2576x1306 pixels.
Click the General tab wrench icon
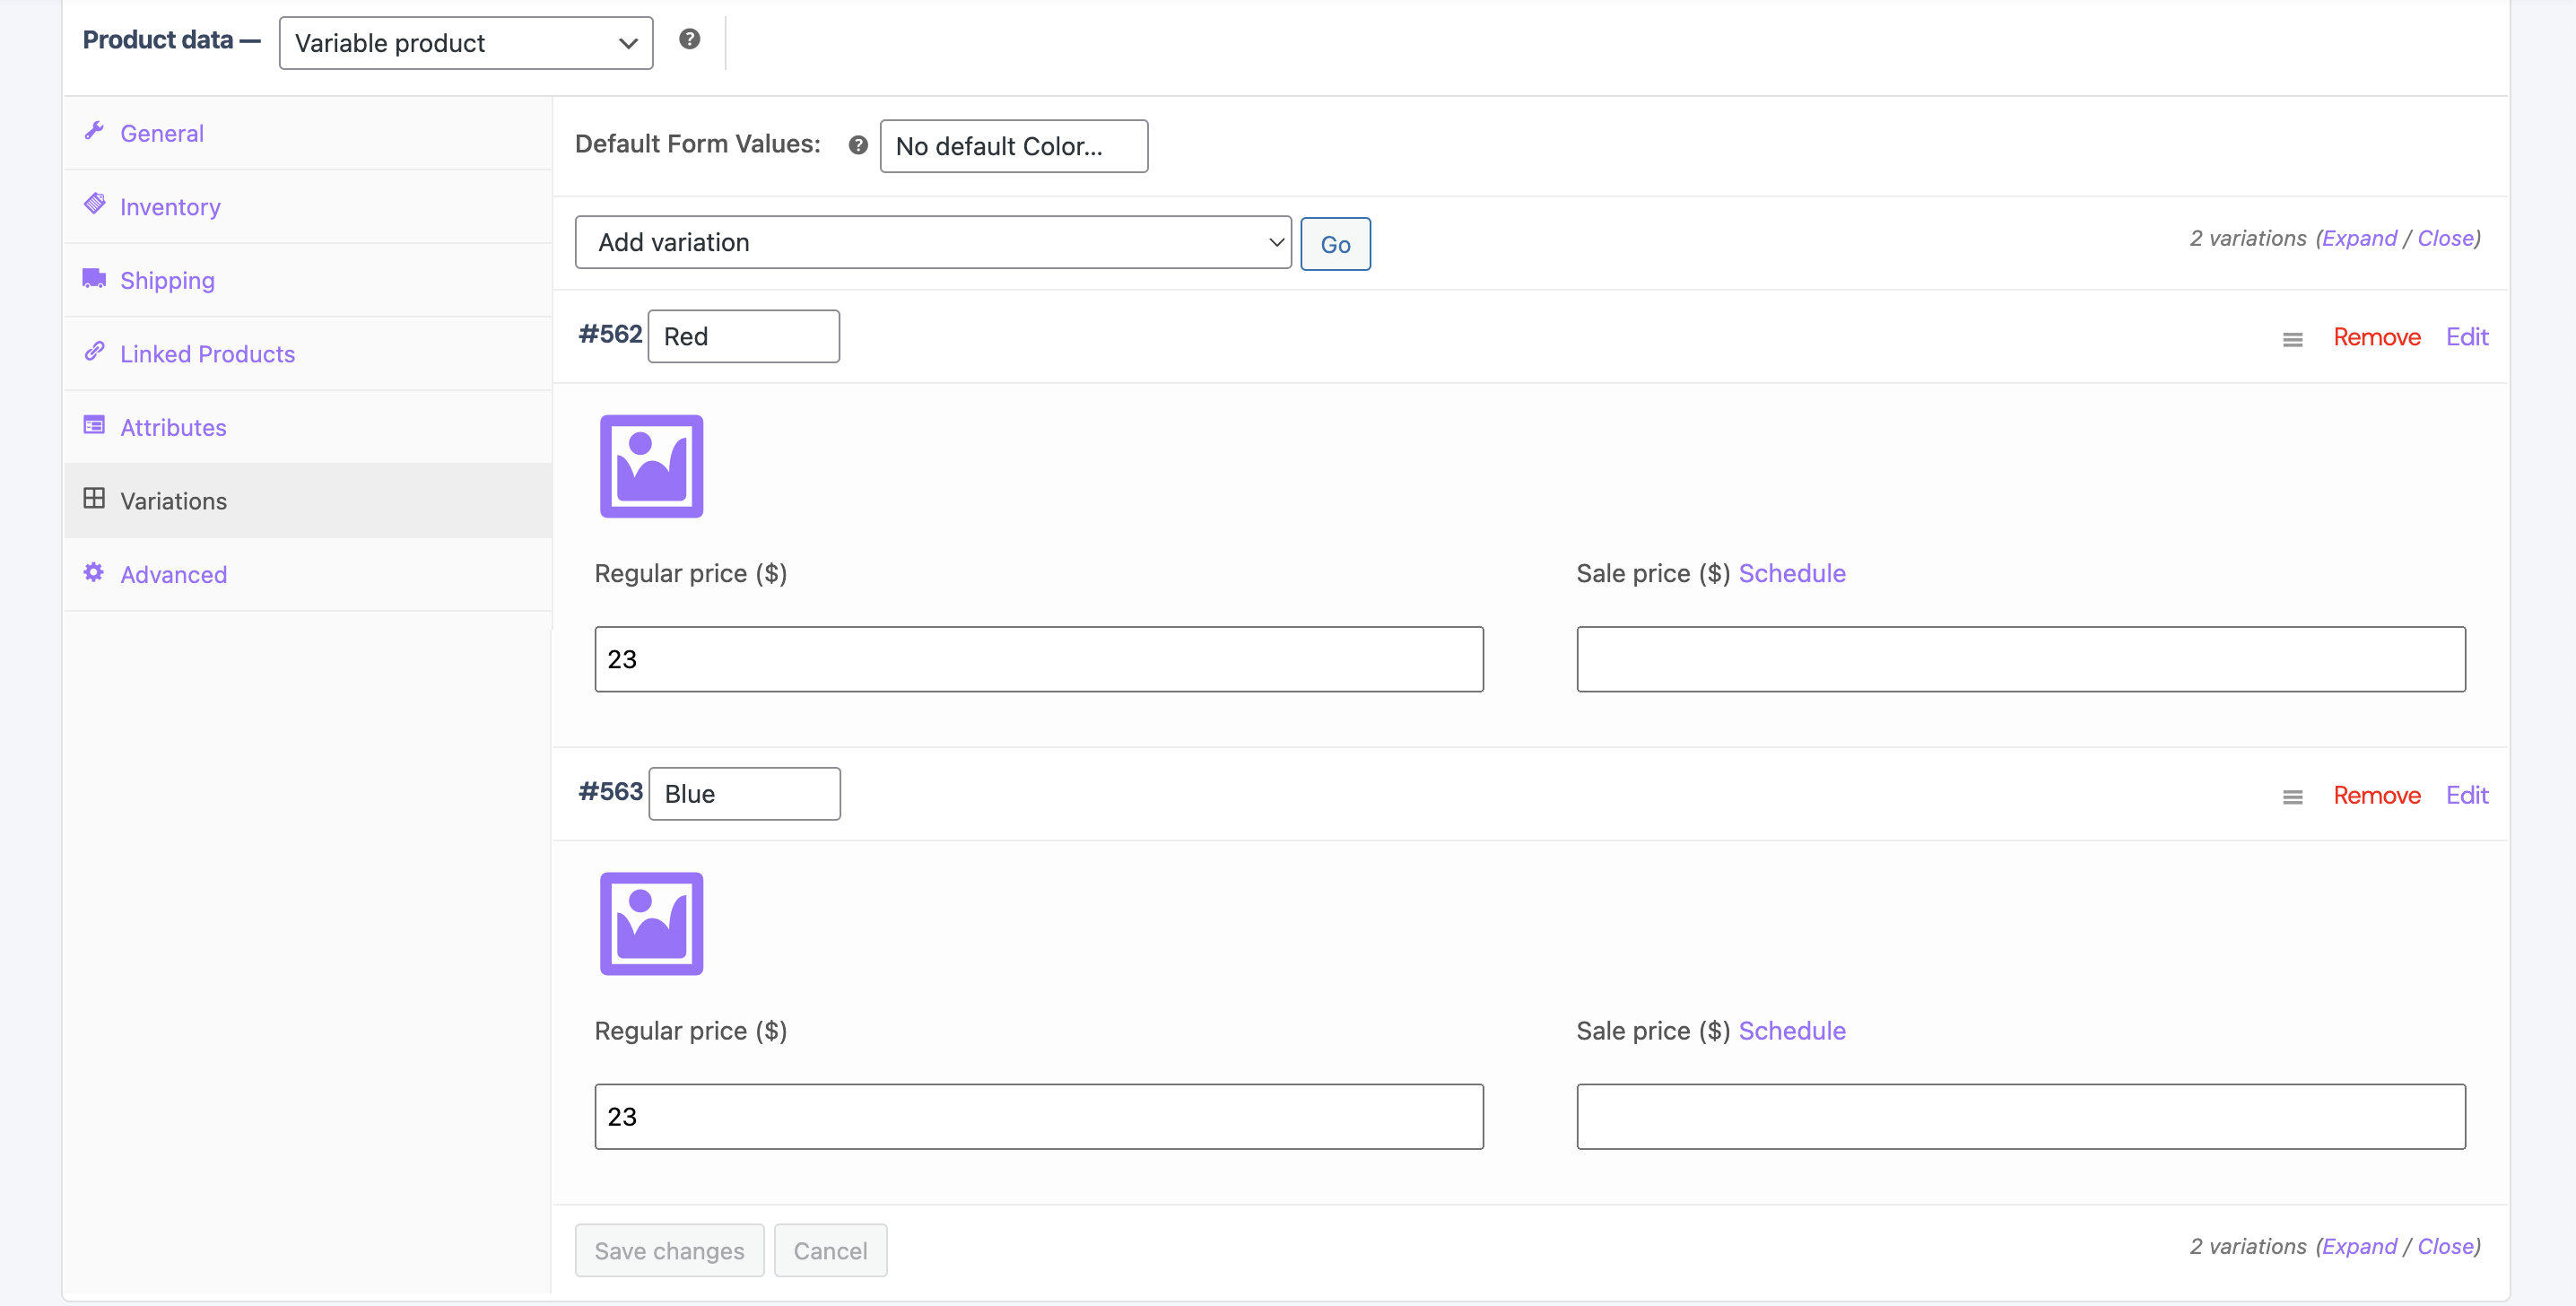[x=94, y=131]
